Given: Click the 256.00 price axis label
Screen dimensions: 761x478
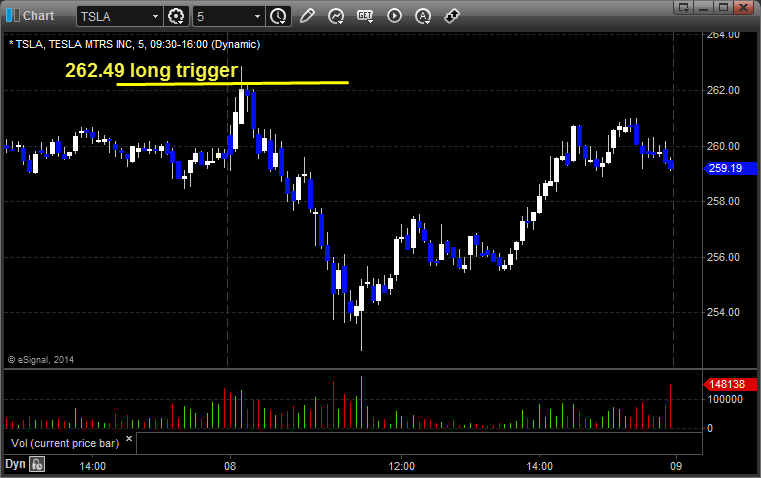Looking at the screenshot, I should [723, 257].
